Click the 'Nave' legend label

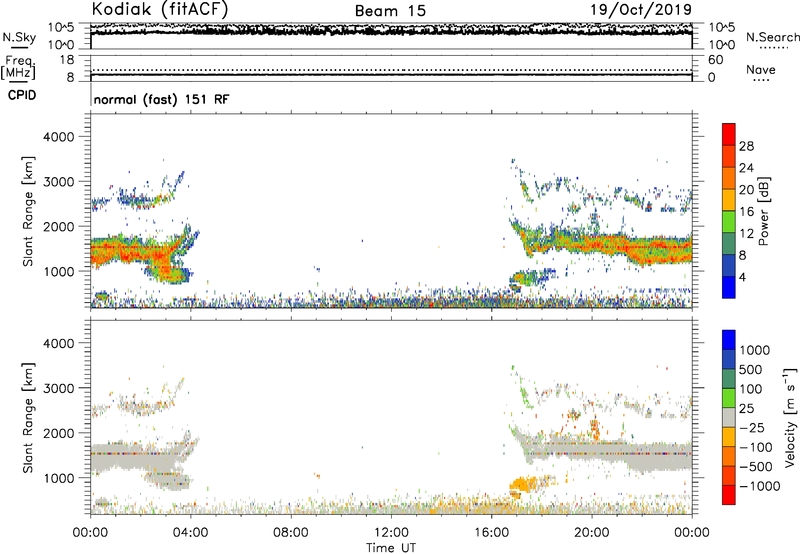point(761,69)
